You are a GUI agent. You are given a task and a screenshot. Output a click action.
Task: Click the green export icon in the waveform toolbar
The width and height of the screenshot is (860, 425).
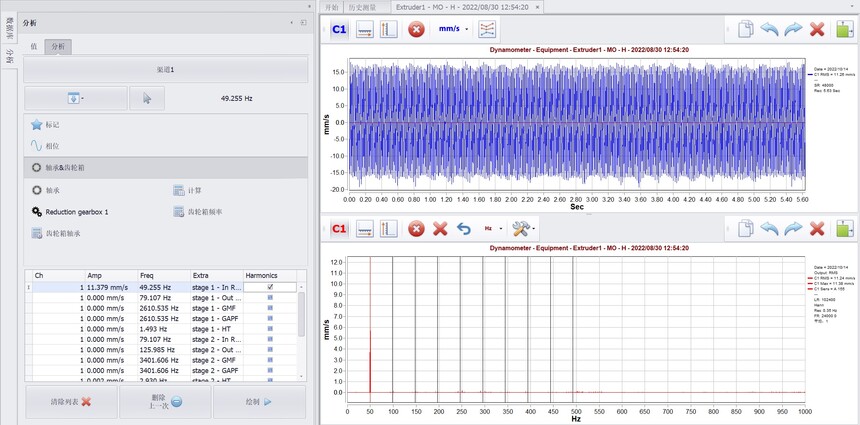843,29
